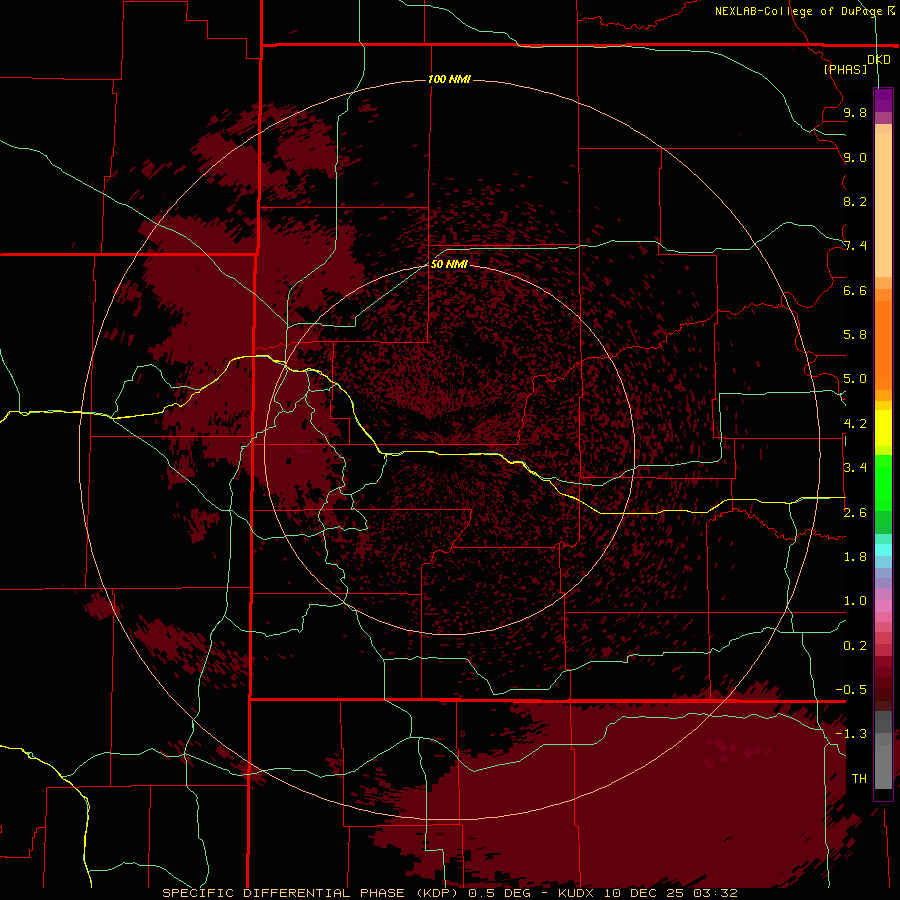
Task: Click the 7.4 legend value
Action: (855, 246)
